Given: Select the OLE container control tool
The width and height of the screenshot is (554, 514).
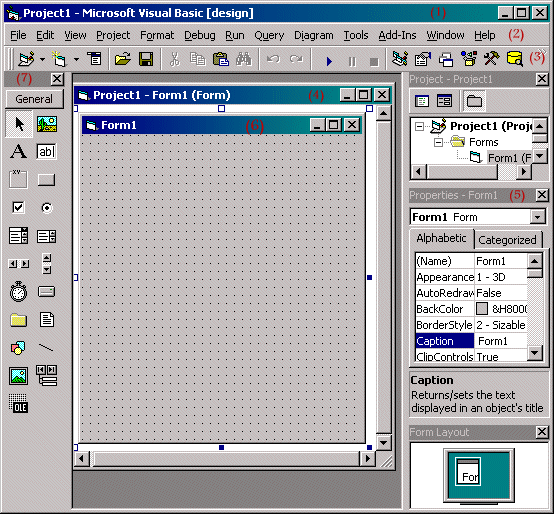Looking at the screenshot, I should [18, 404].
